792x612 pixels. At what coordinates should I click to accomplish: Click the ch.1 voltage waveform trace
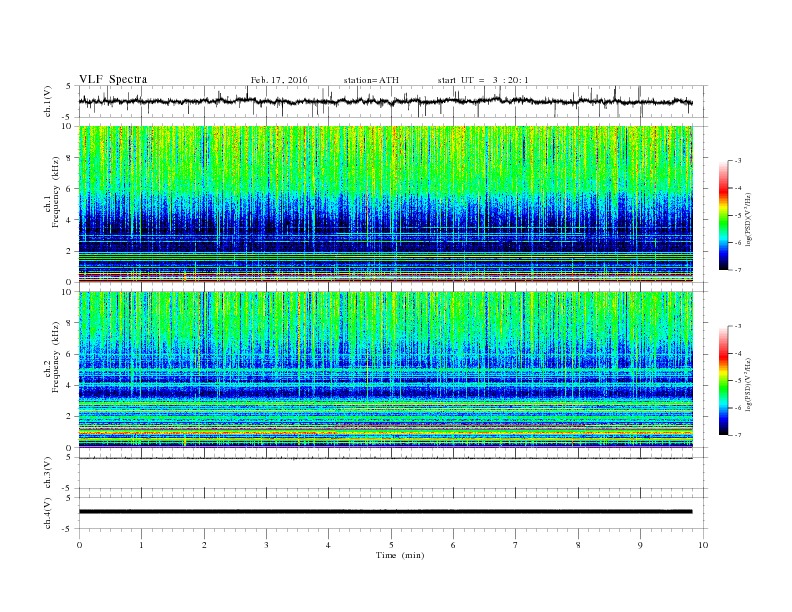pyautogui.click(x=385, y=101)
